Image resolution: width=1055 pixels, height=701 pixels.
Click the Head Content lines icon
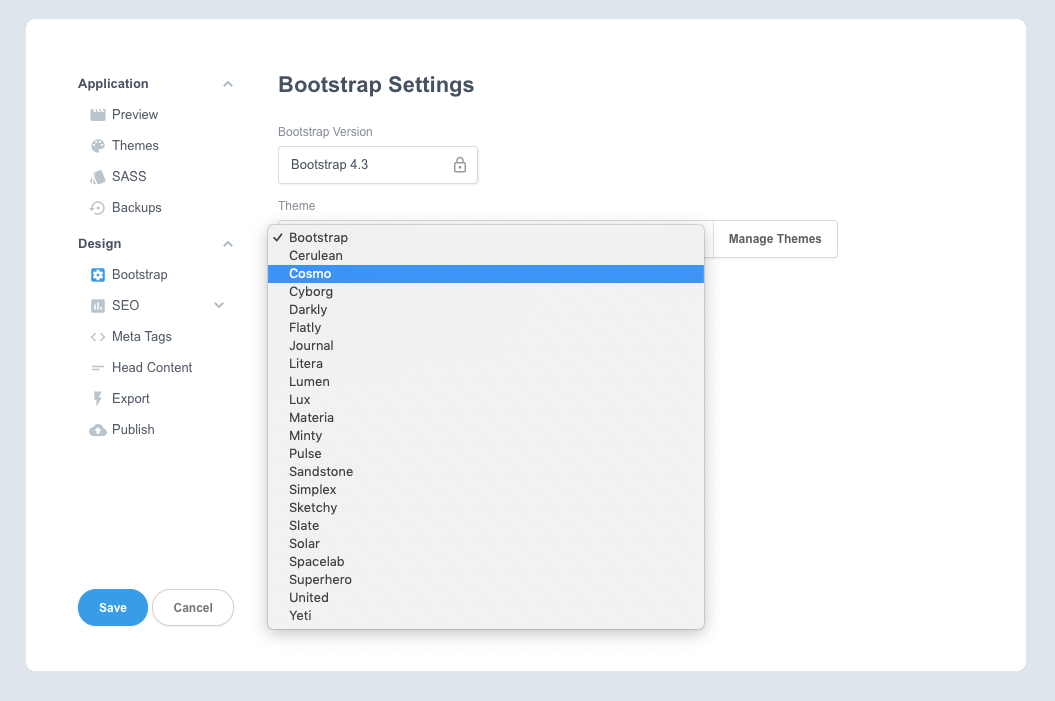[98, 368]
